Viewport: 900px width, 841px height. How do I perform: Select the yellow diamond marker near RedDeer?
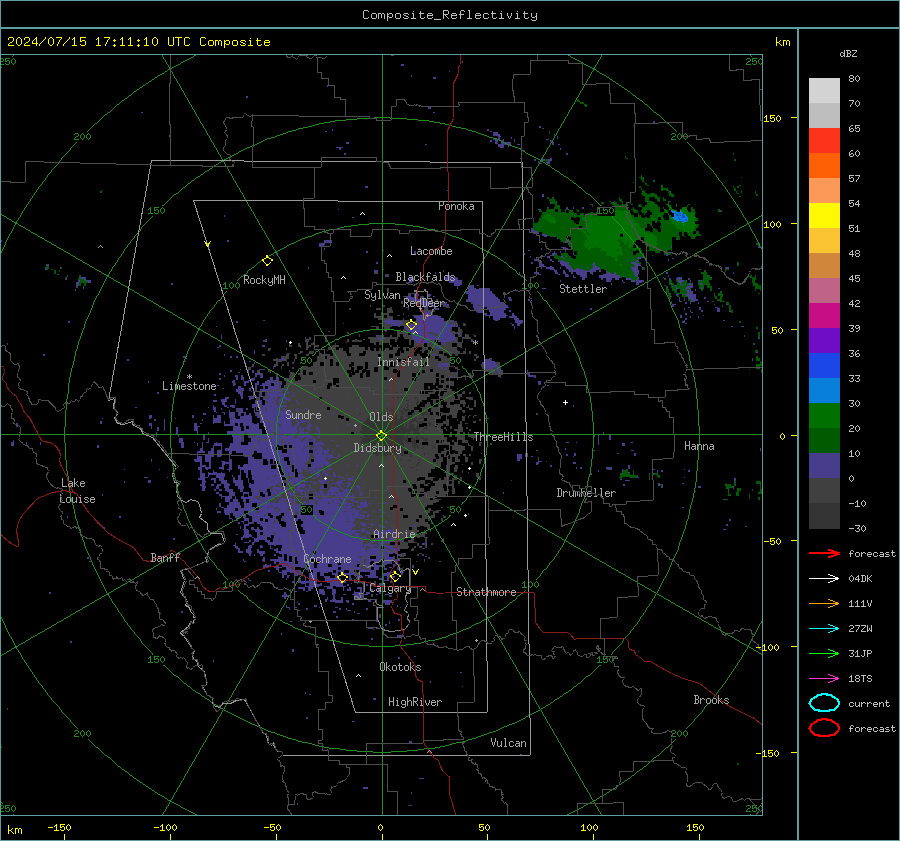[x=411, y=325]
